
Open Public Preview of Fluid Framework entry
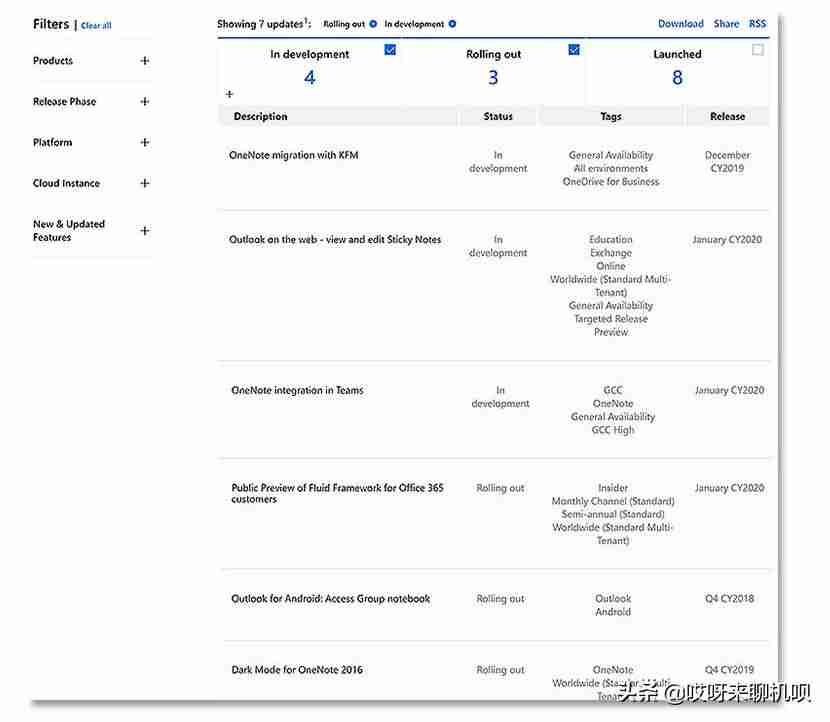(337, 493)
